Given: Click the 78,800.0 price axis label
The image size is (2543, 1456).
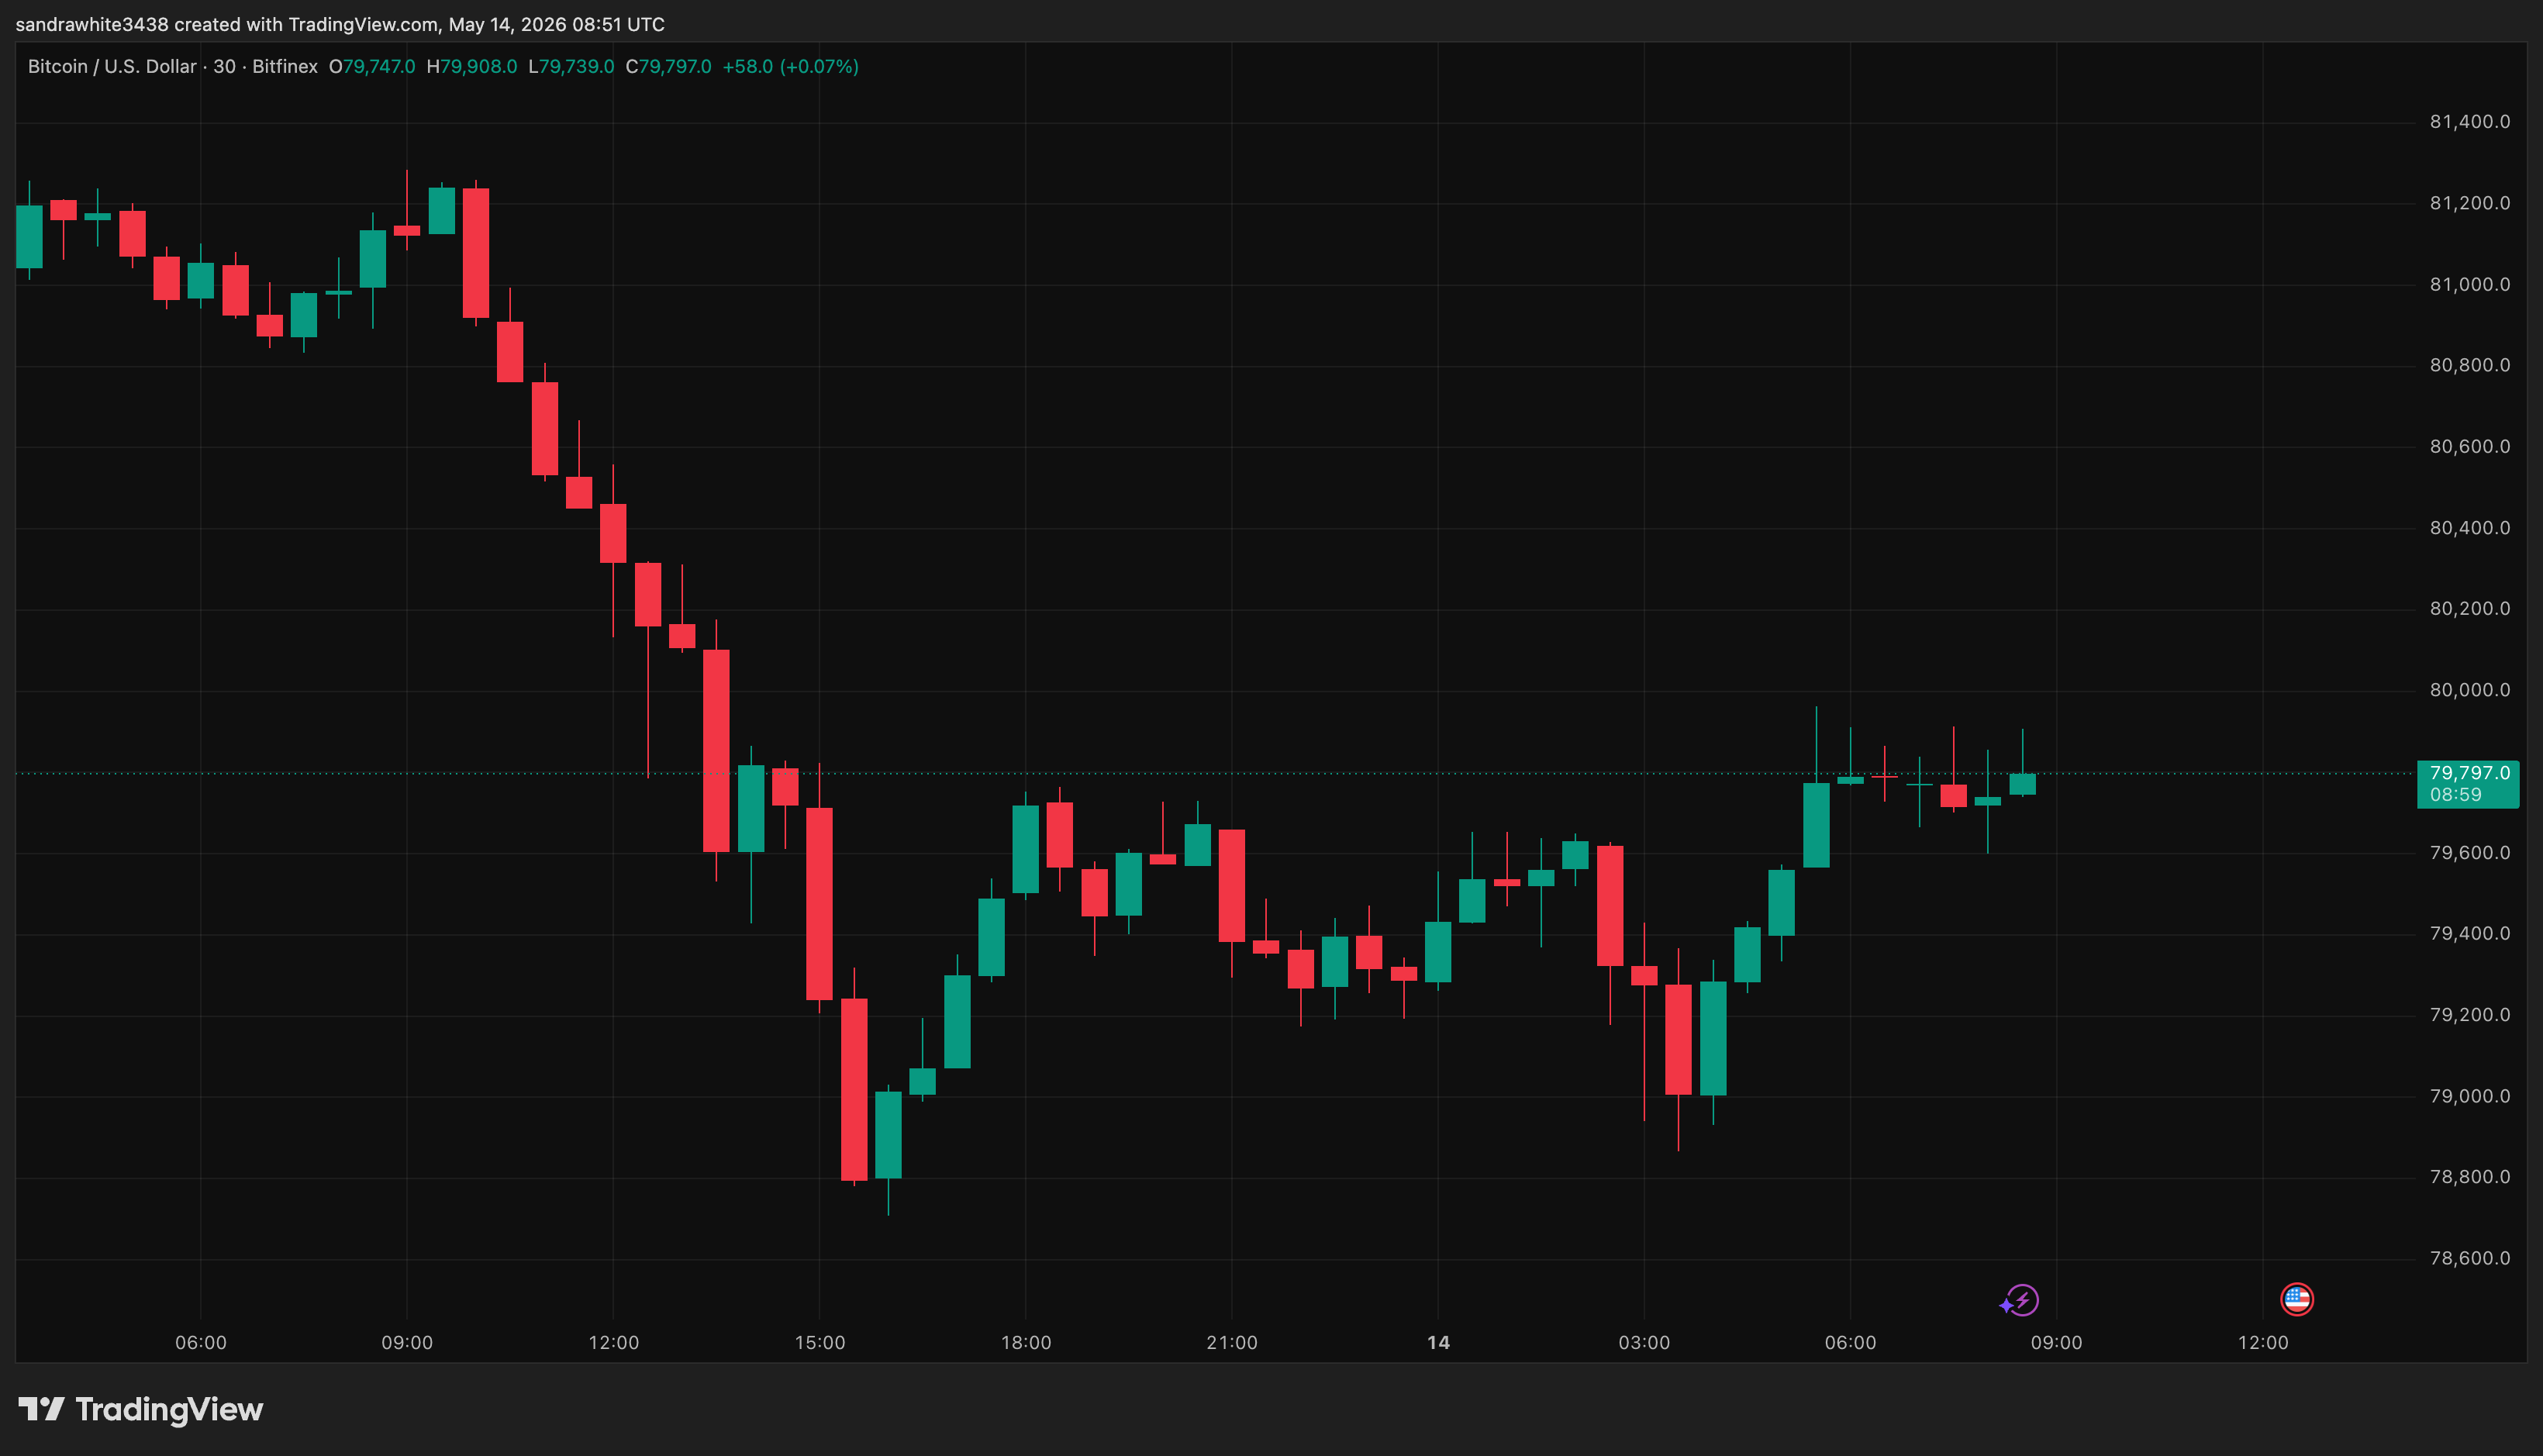Looking at the screenshot, I should click(x=2470, y=1177).
